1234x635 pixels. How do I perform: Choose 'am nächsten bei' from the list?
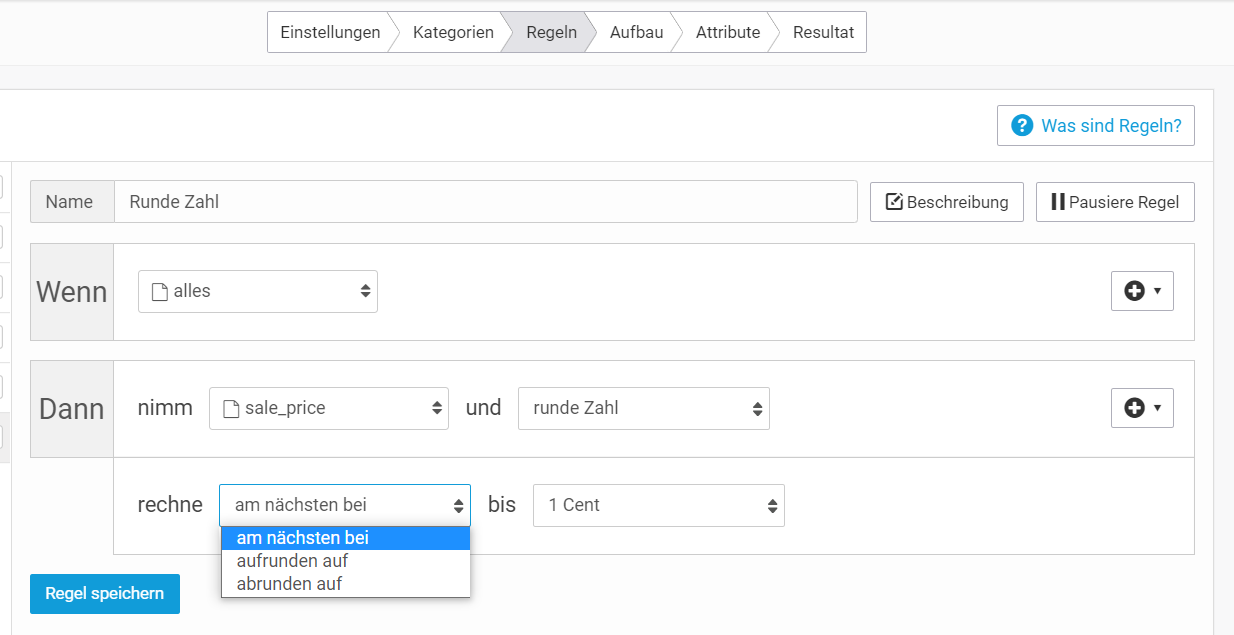(345, 538)
